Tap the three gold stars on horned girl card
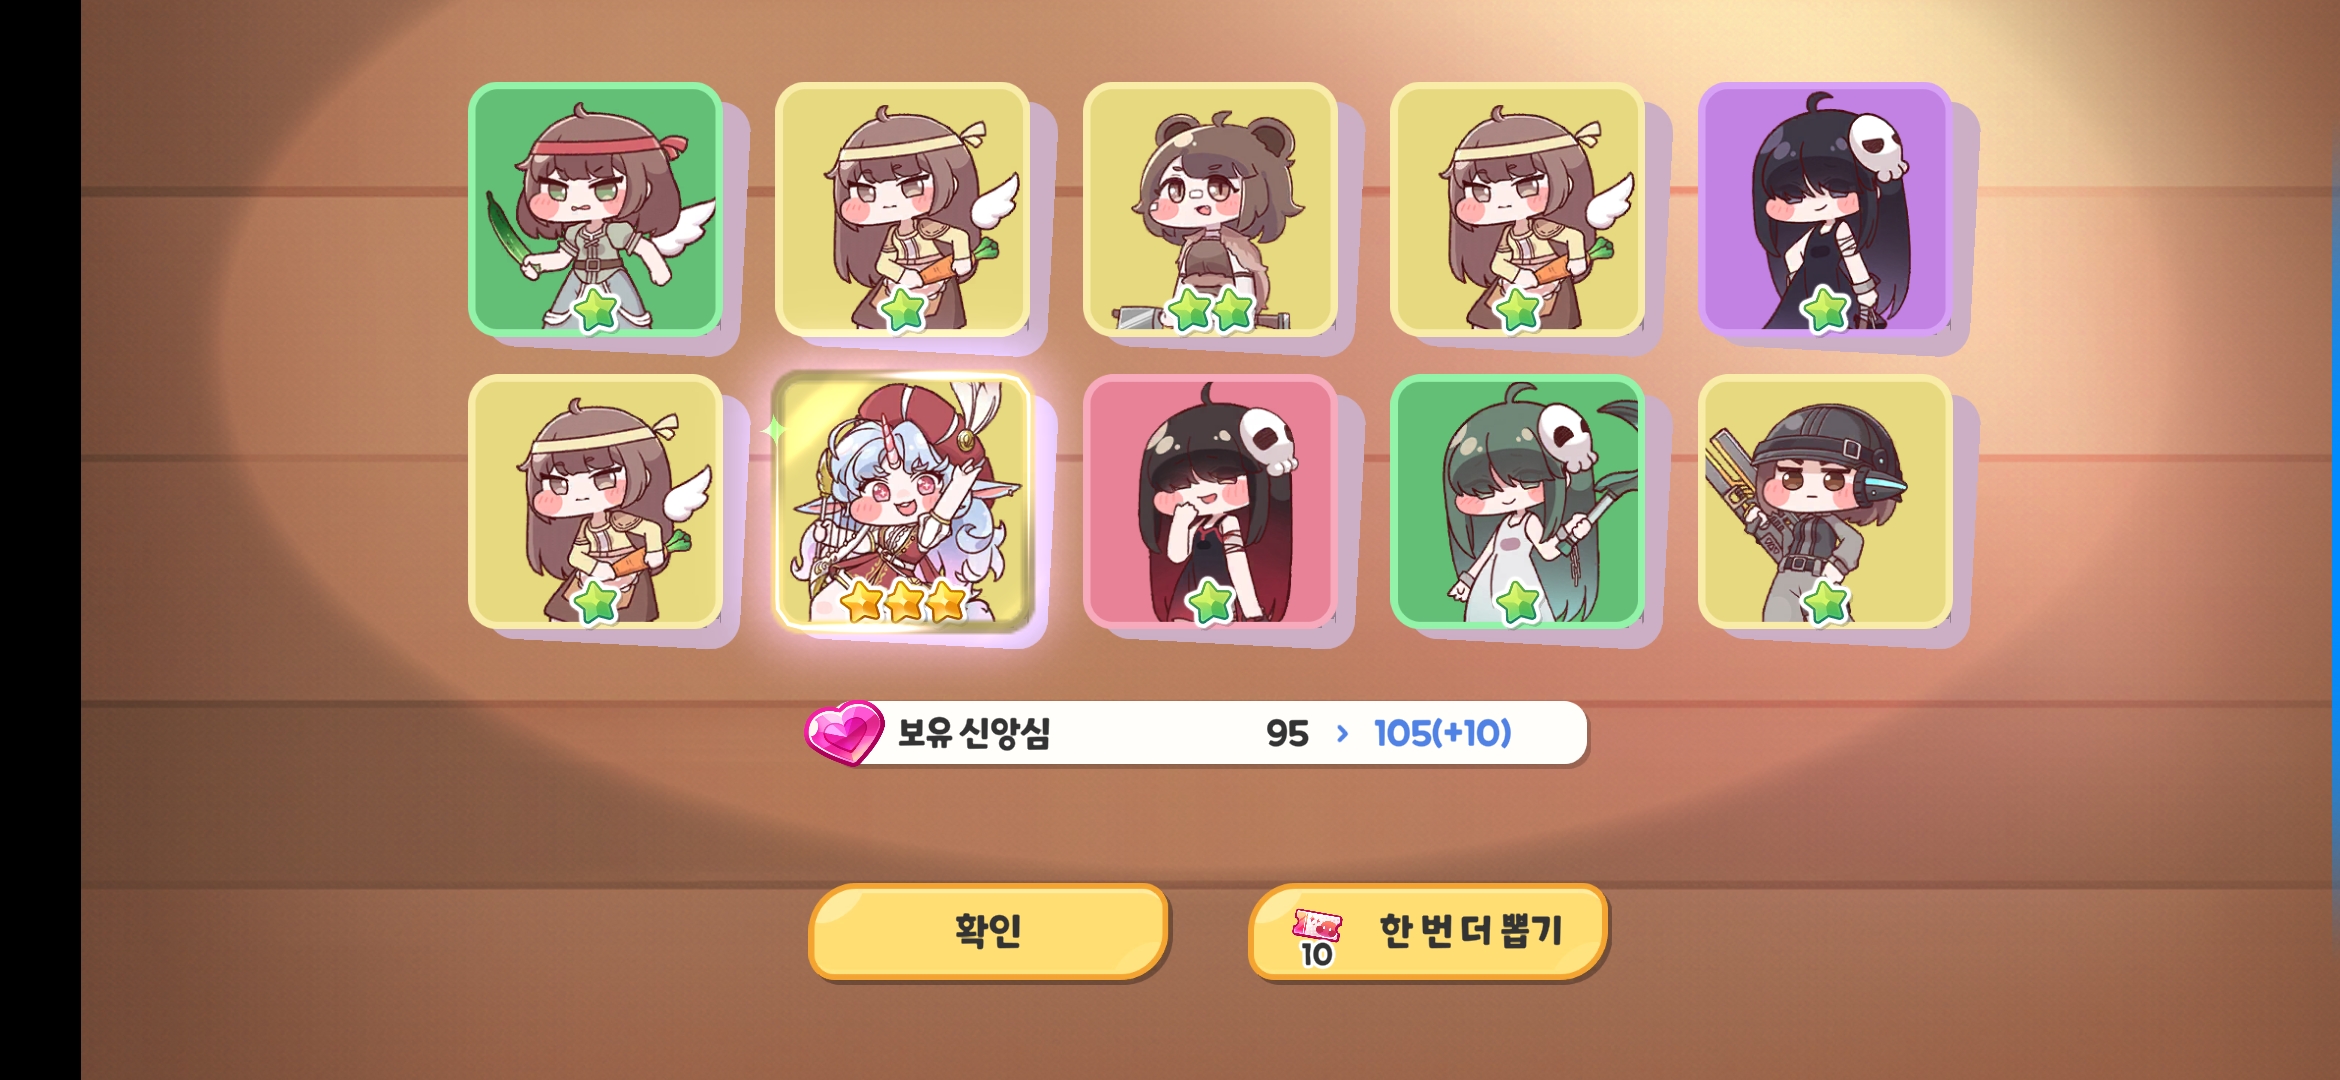 [x=904, y=602]
